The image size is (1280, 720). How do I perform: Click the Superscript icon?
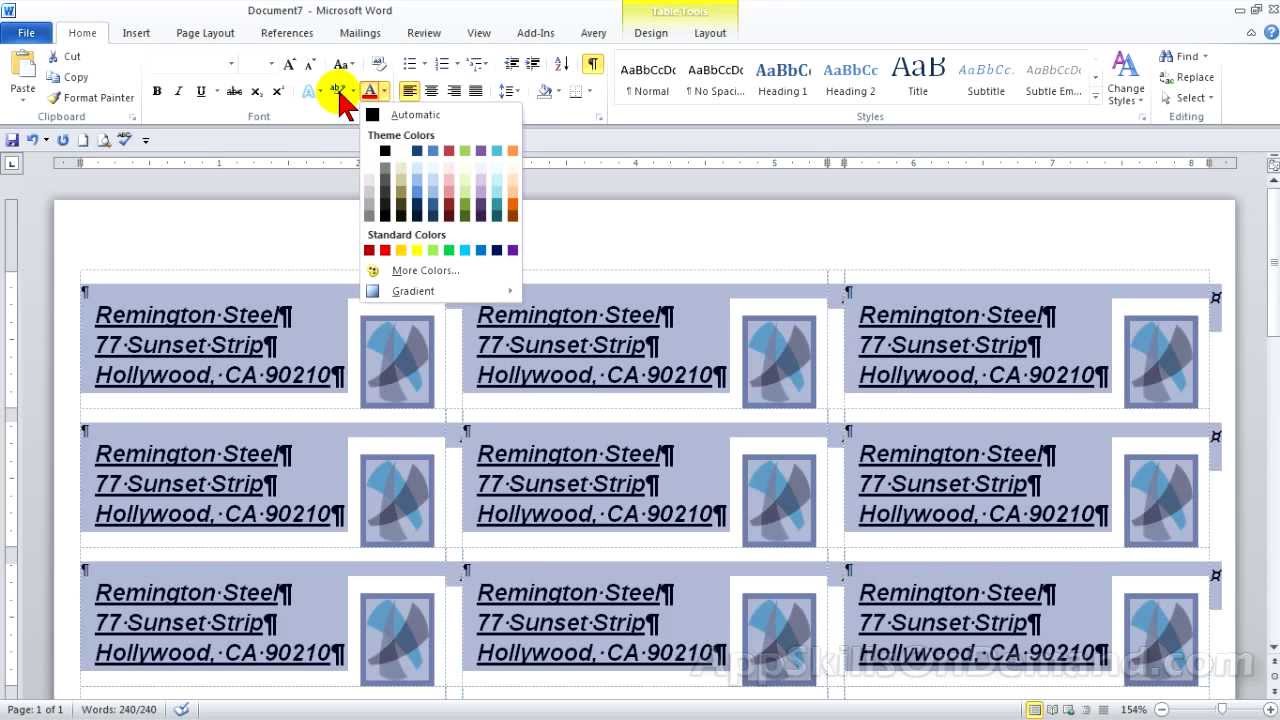click(x=278, y=91)
